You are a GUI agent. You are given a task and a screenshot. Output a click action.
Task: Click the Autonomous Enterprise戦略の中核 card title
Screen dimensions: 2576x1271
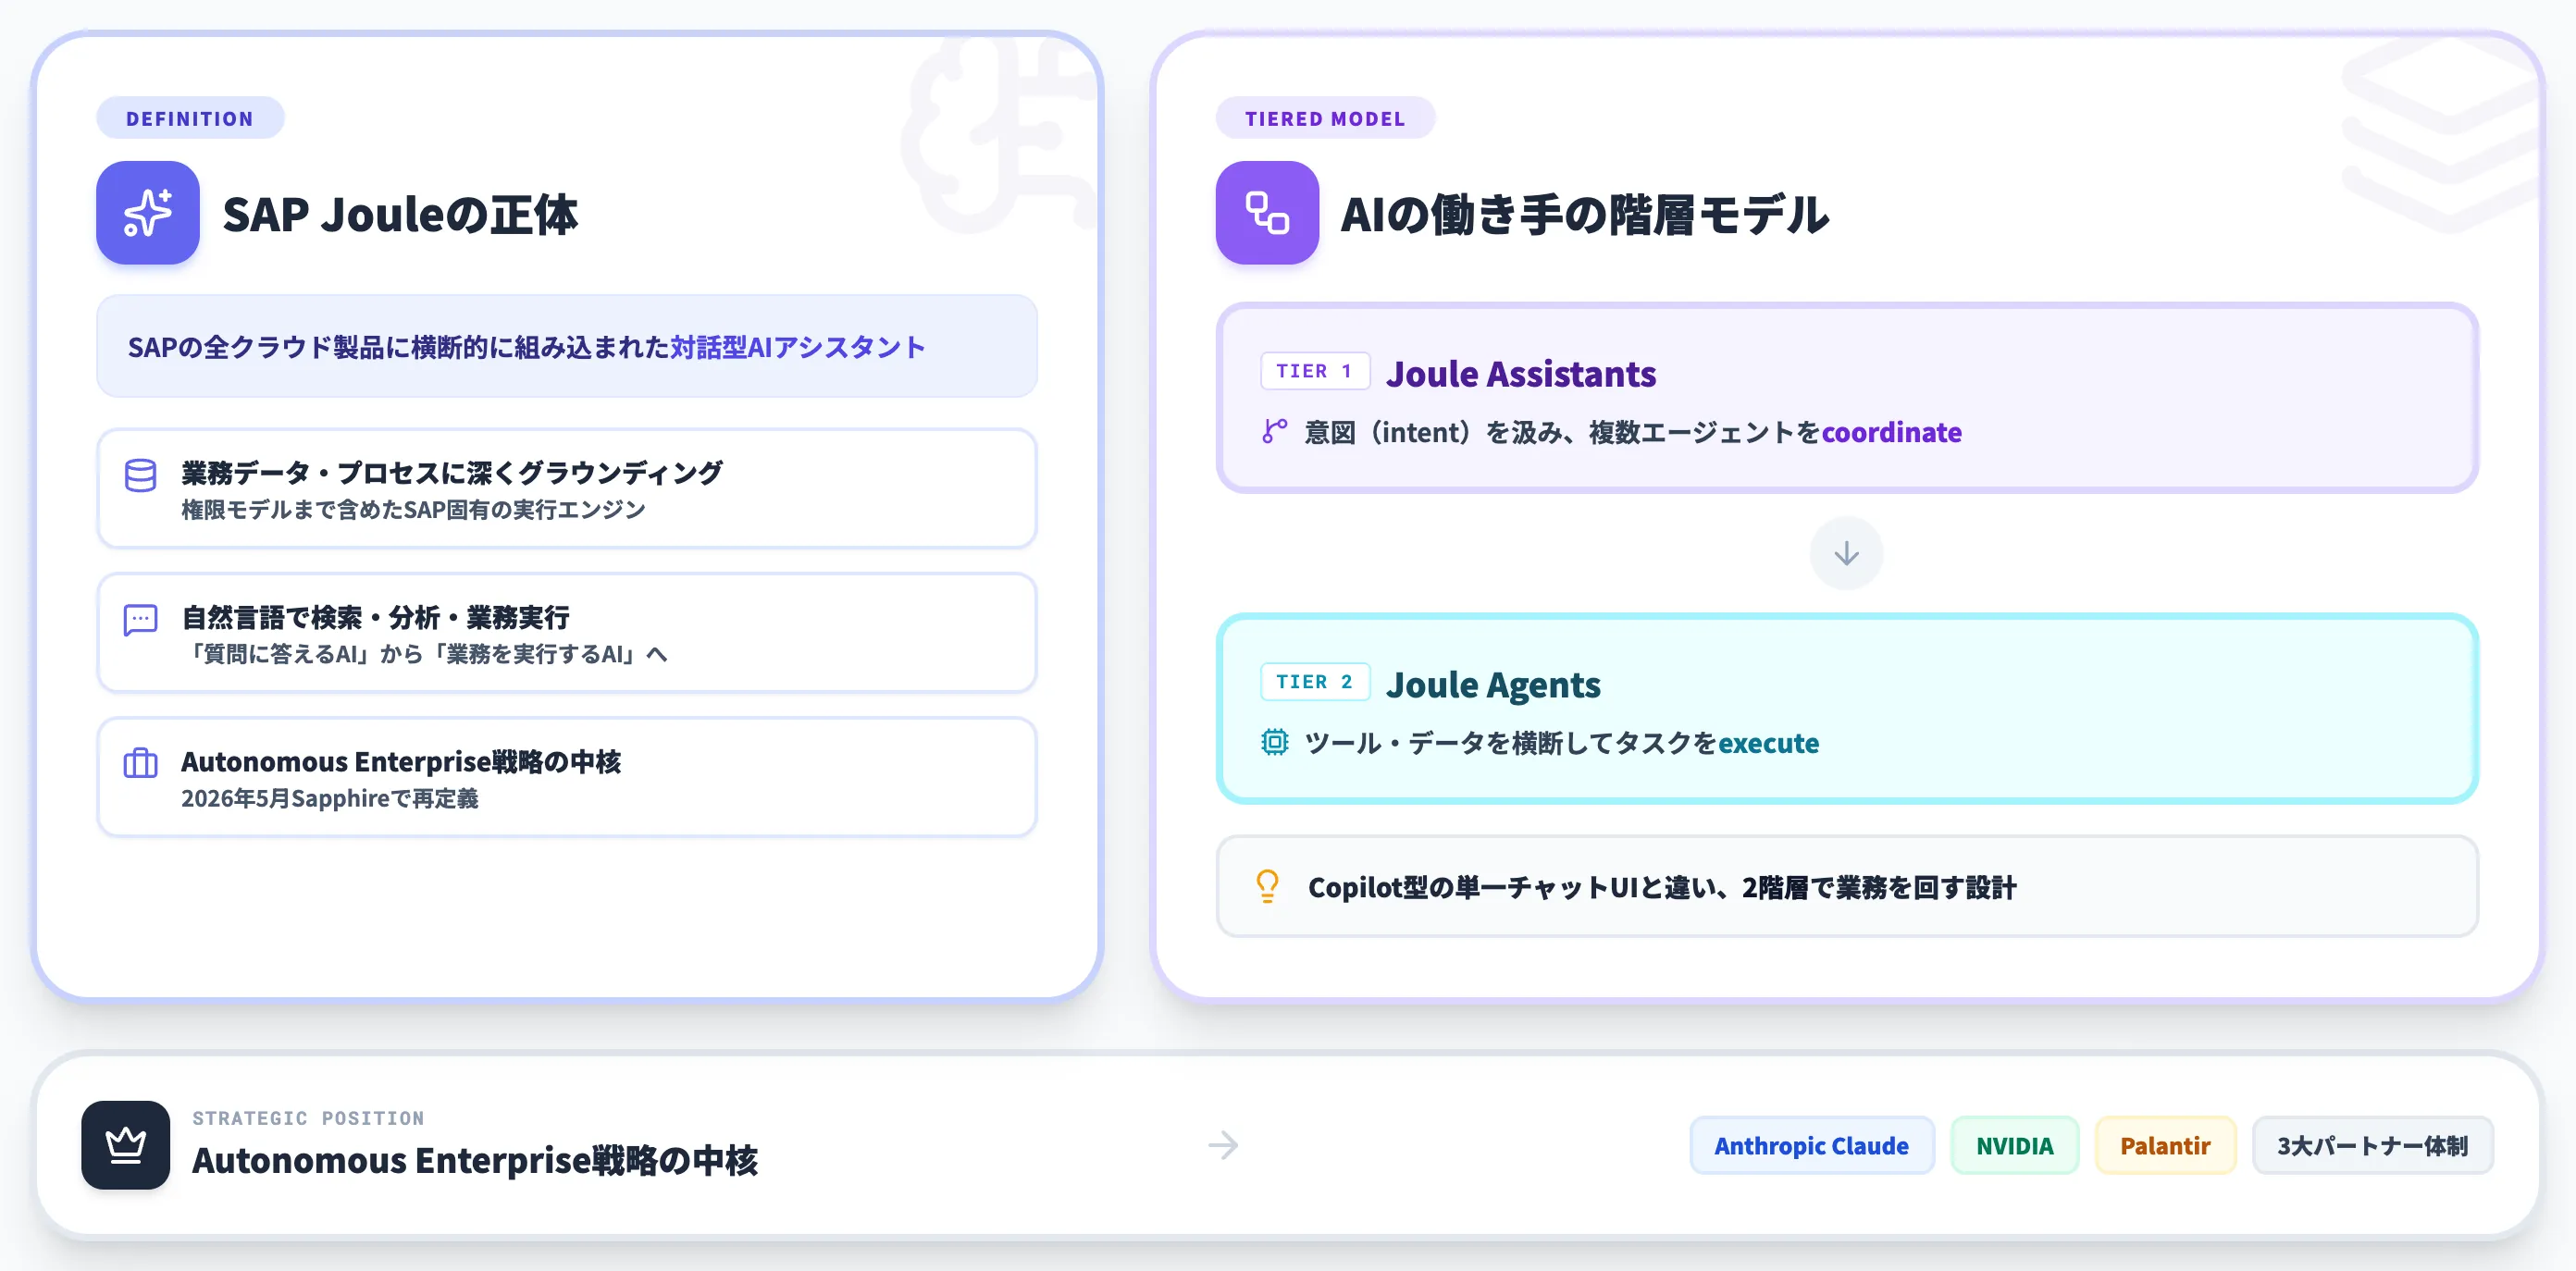click(x=400, y=762)
